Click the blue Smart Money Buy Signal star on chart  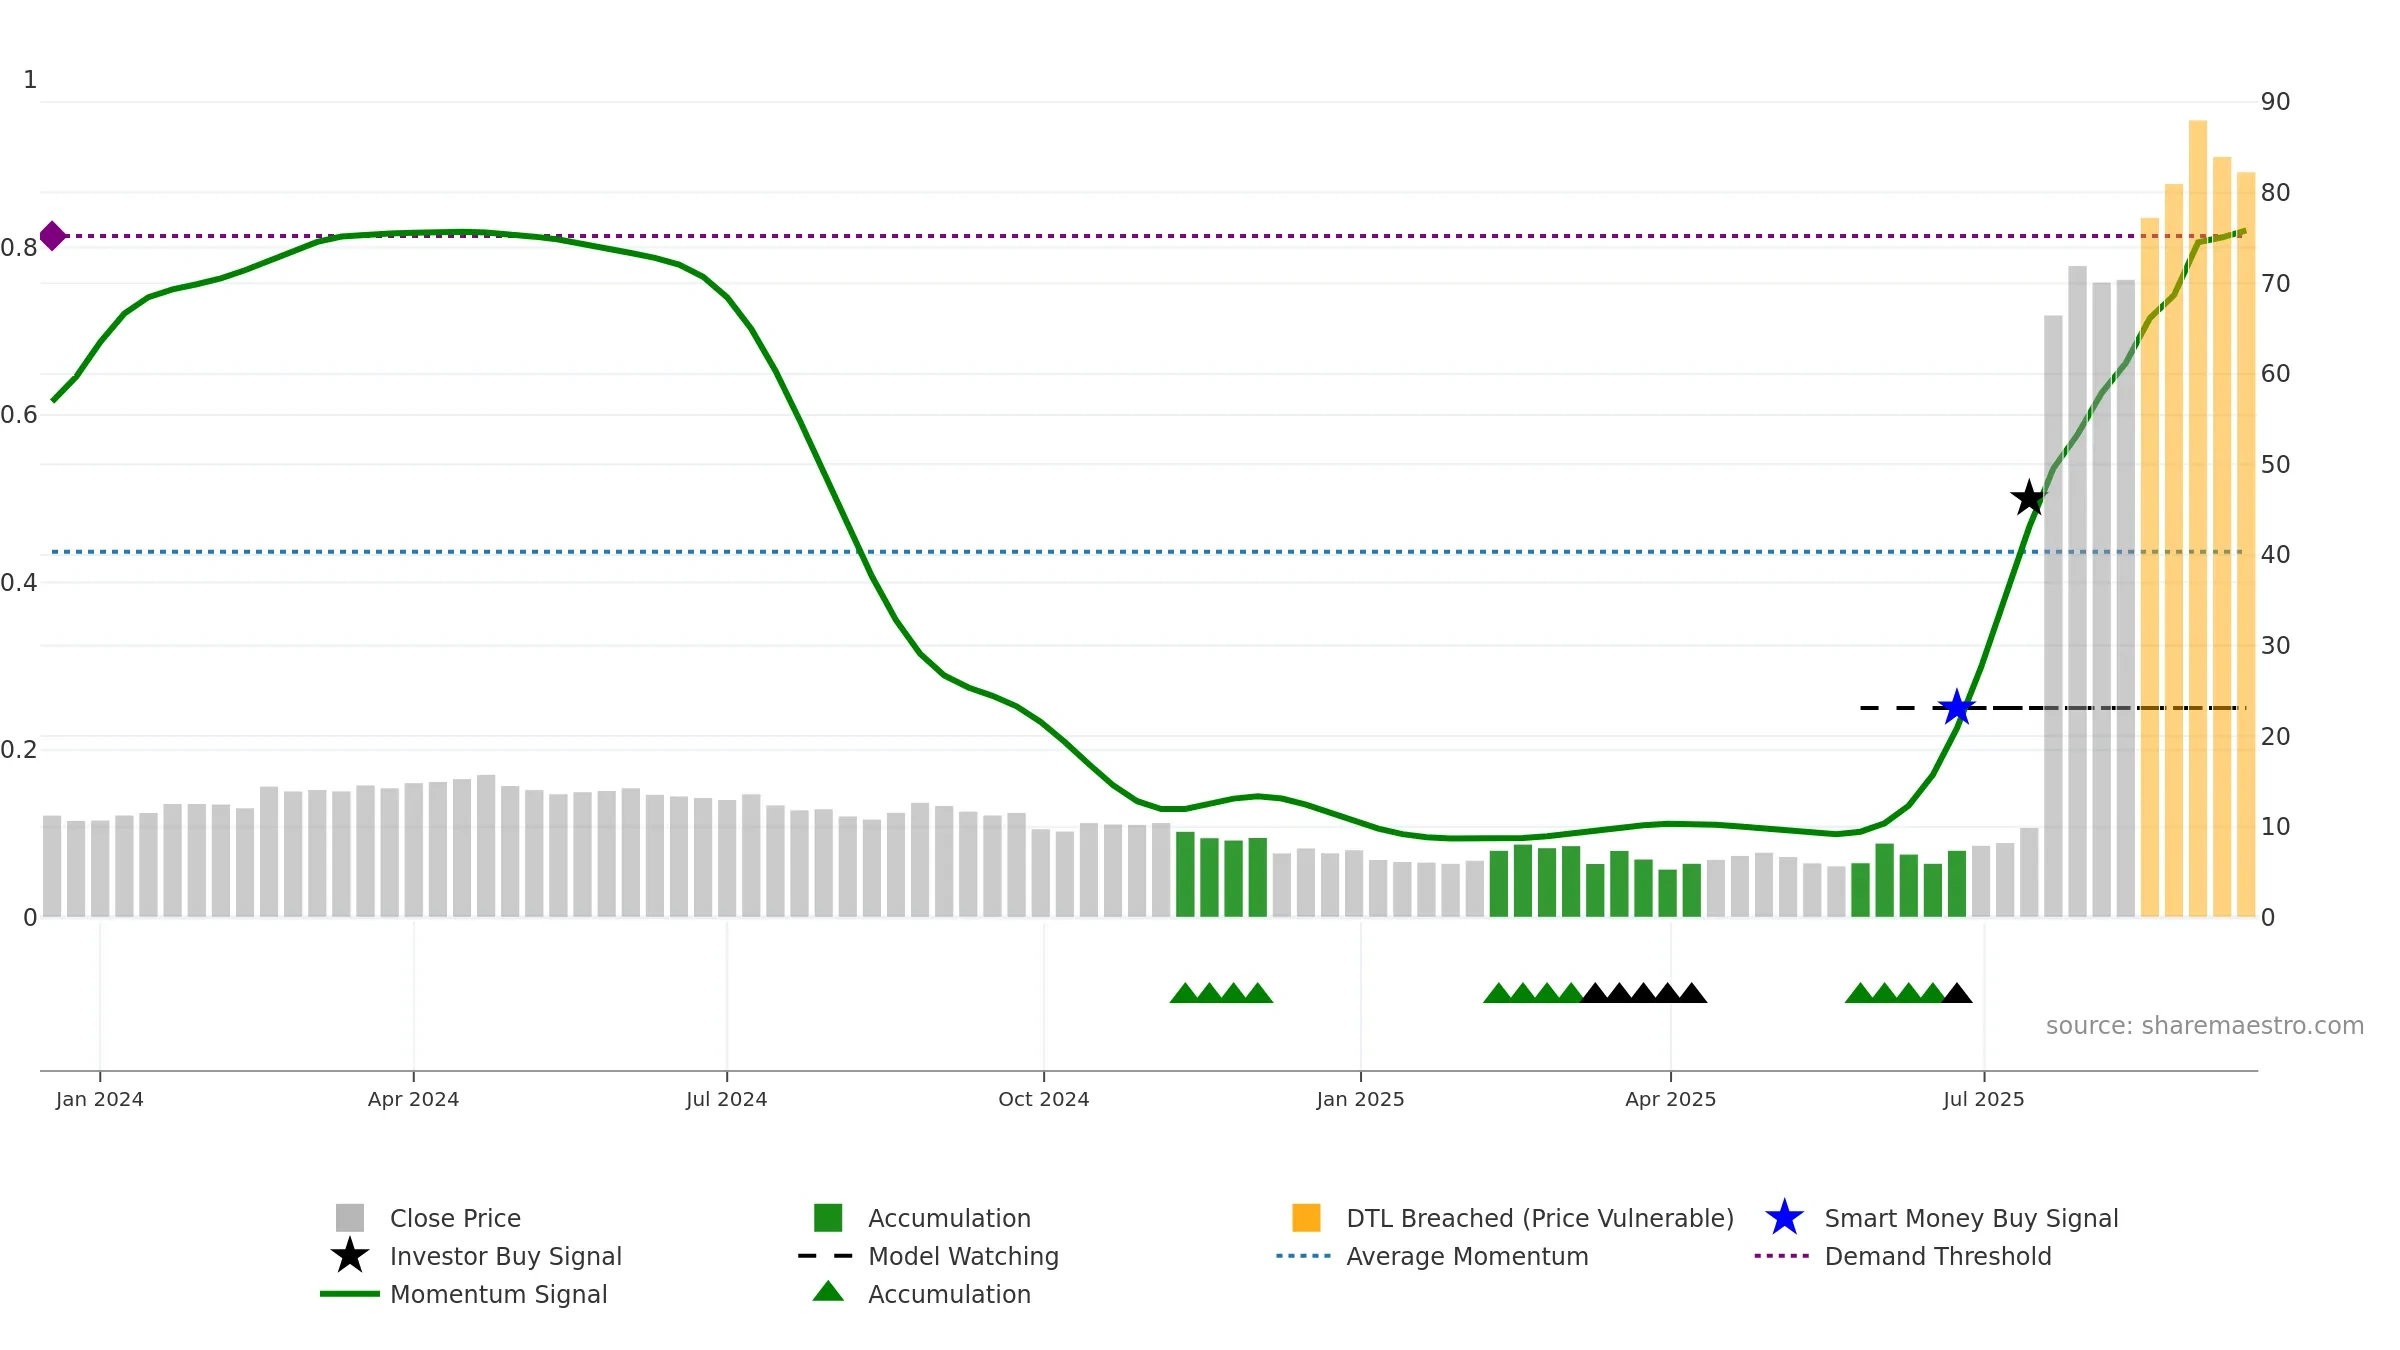1956,708
